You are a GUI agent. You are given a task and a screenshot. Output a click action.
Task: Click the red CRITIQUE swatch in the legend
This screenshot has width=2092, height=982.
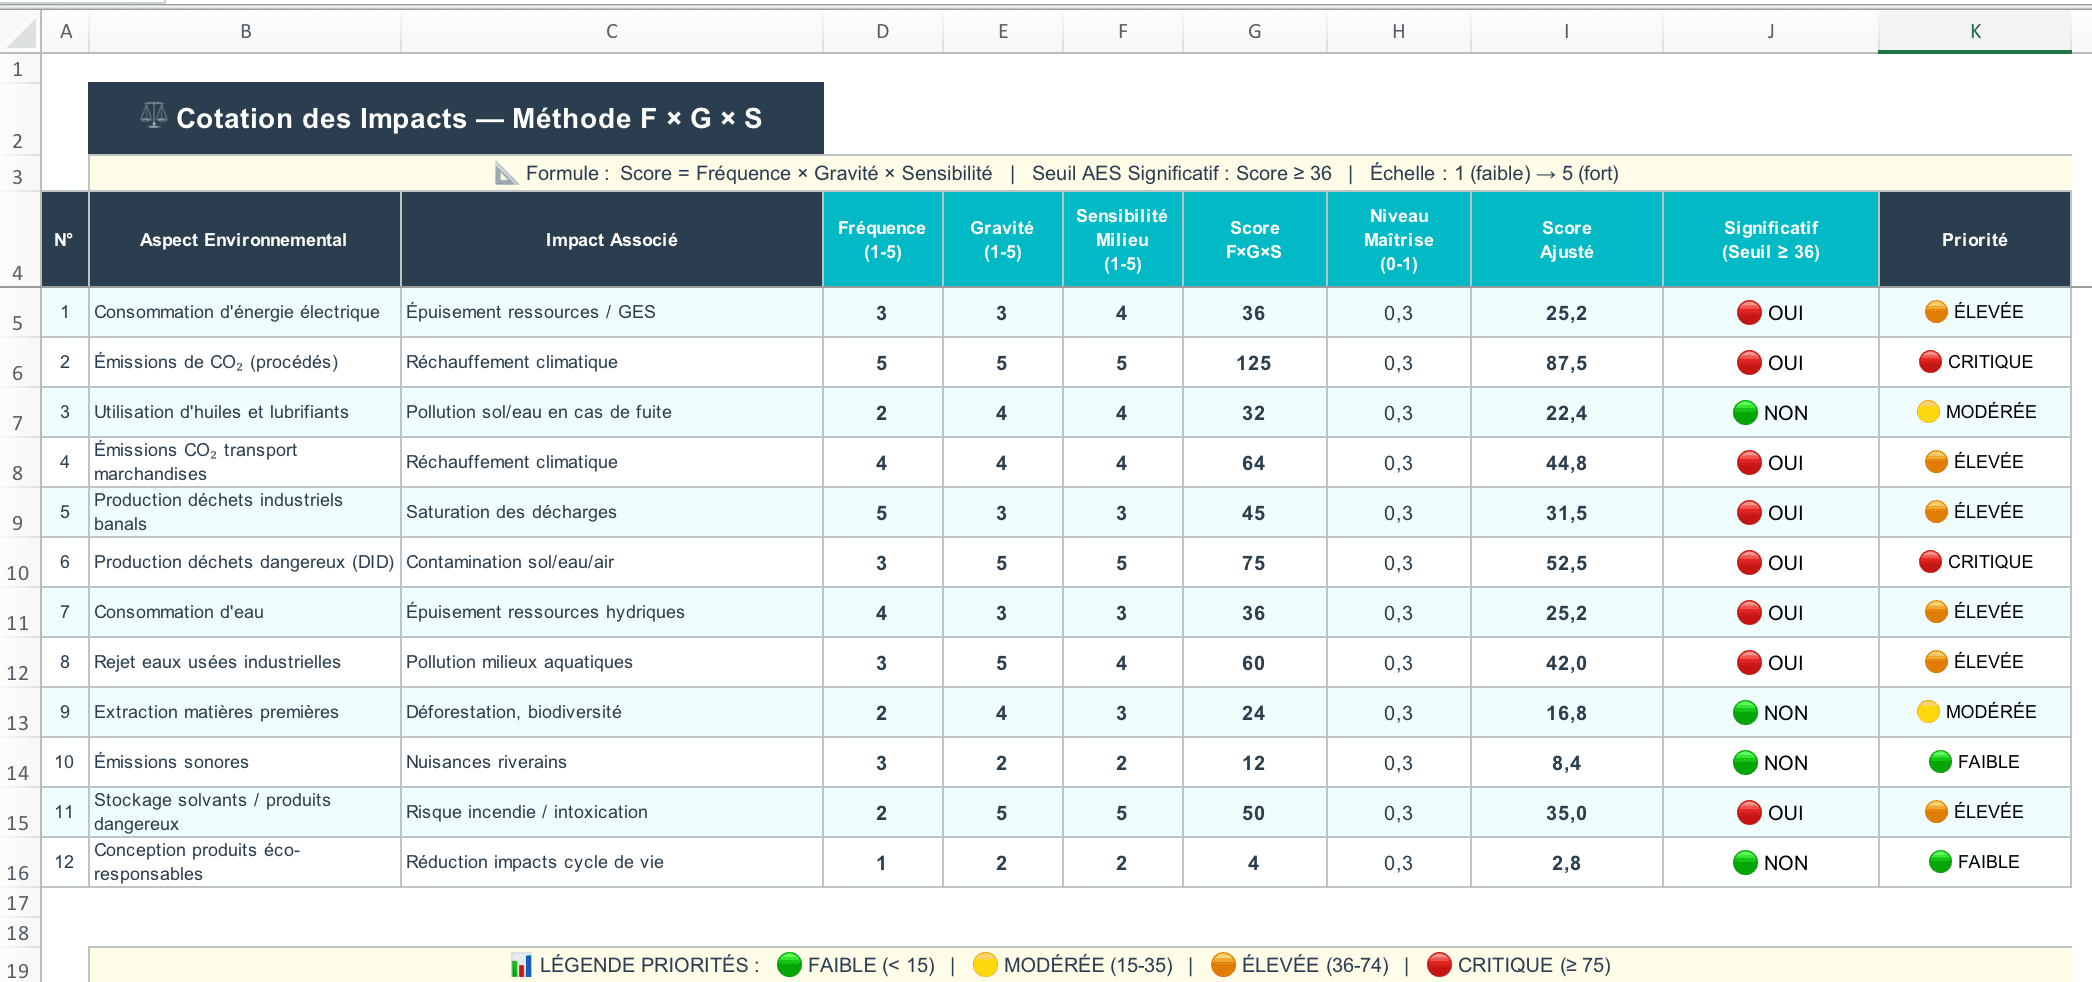[x=1439, y=965]
